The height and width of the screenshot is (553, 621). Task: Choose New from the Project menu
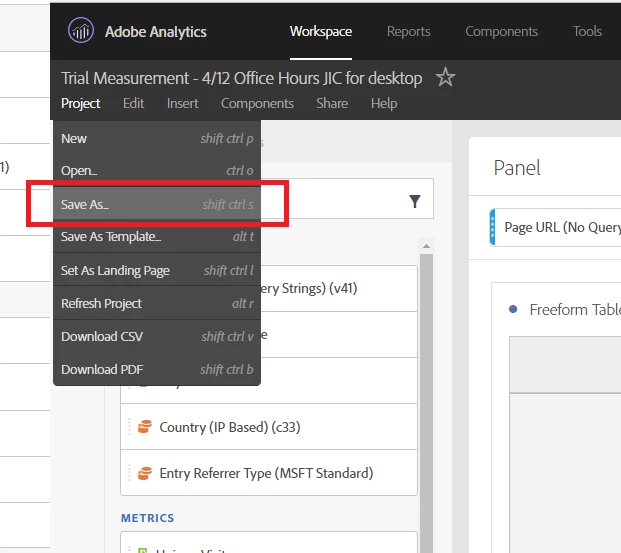point(157,139)
